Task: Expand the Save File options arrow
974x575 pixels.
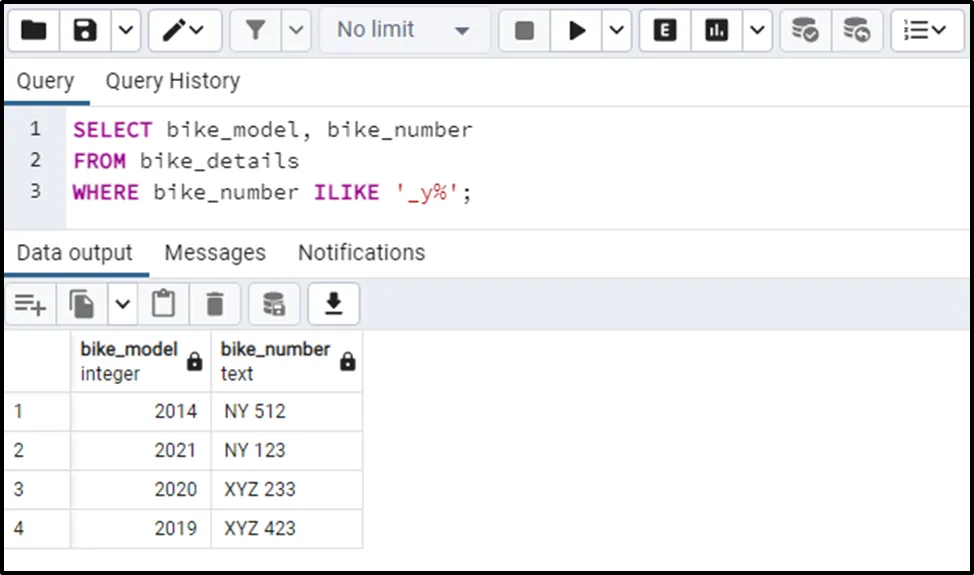Action: point(124,31)
